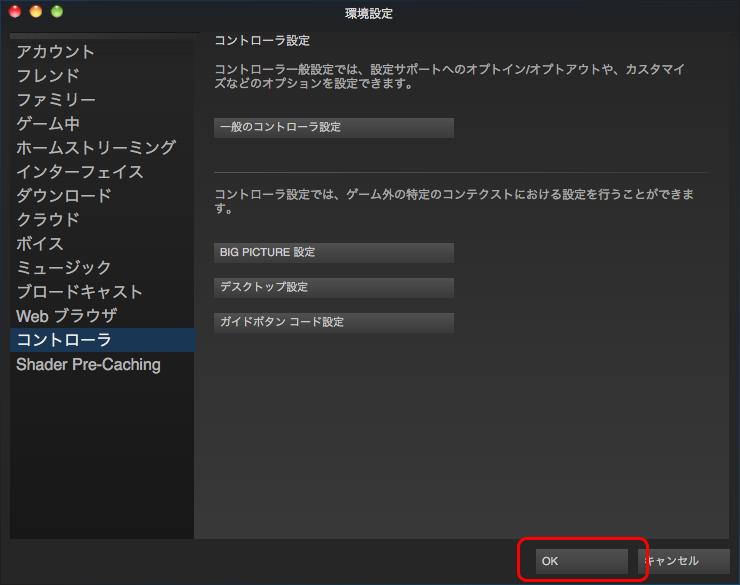
Task: Select the クラウド category
Action: (102, 220)
